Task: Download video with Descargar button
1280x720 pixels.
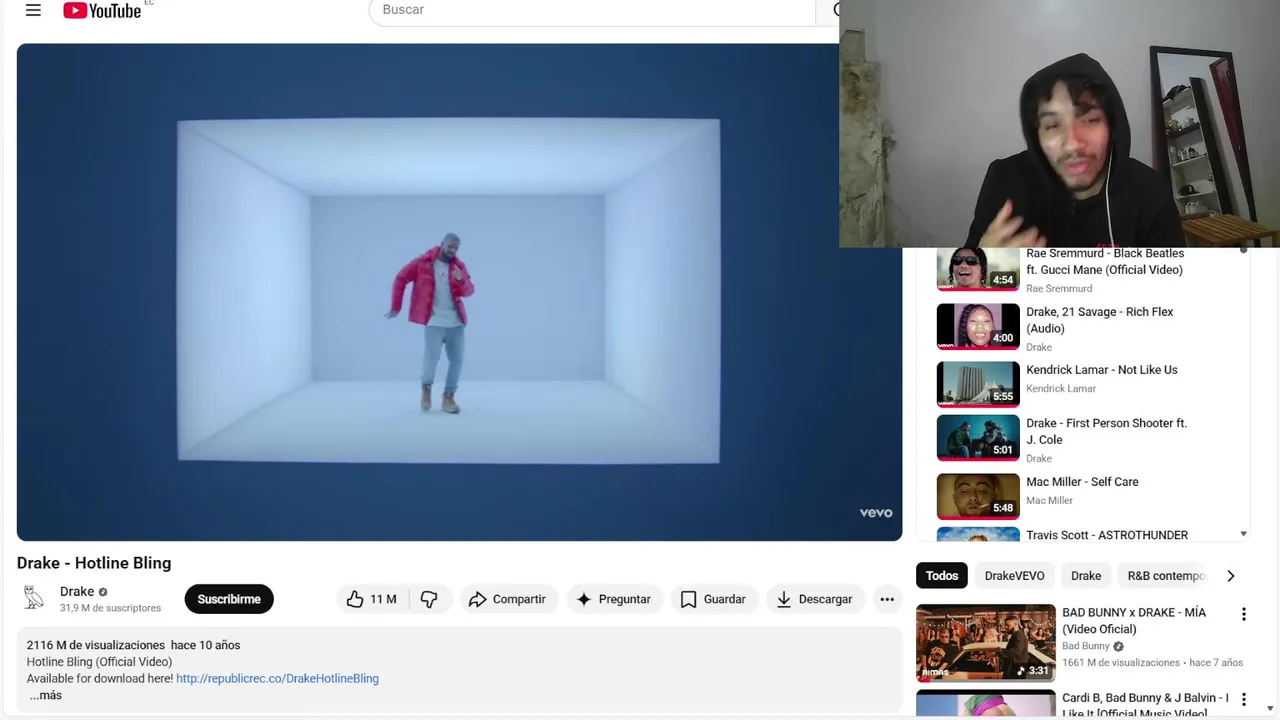Action: (814, 599)
